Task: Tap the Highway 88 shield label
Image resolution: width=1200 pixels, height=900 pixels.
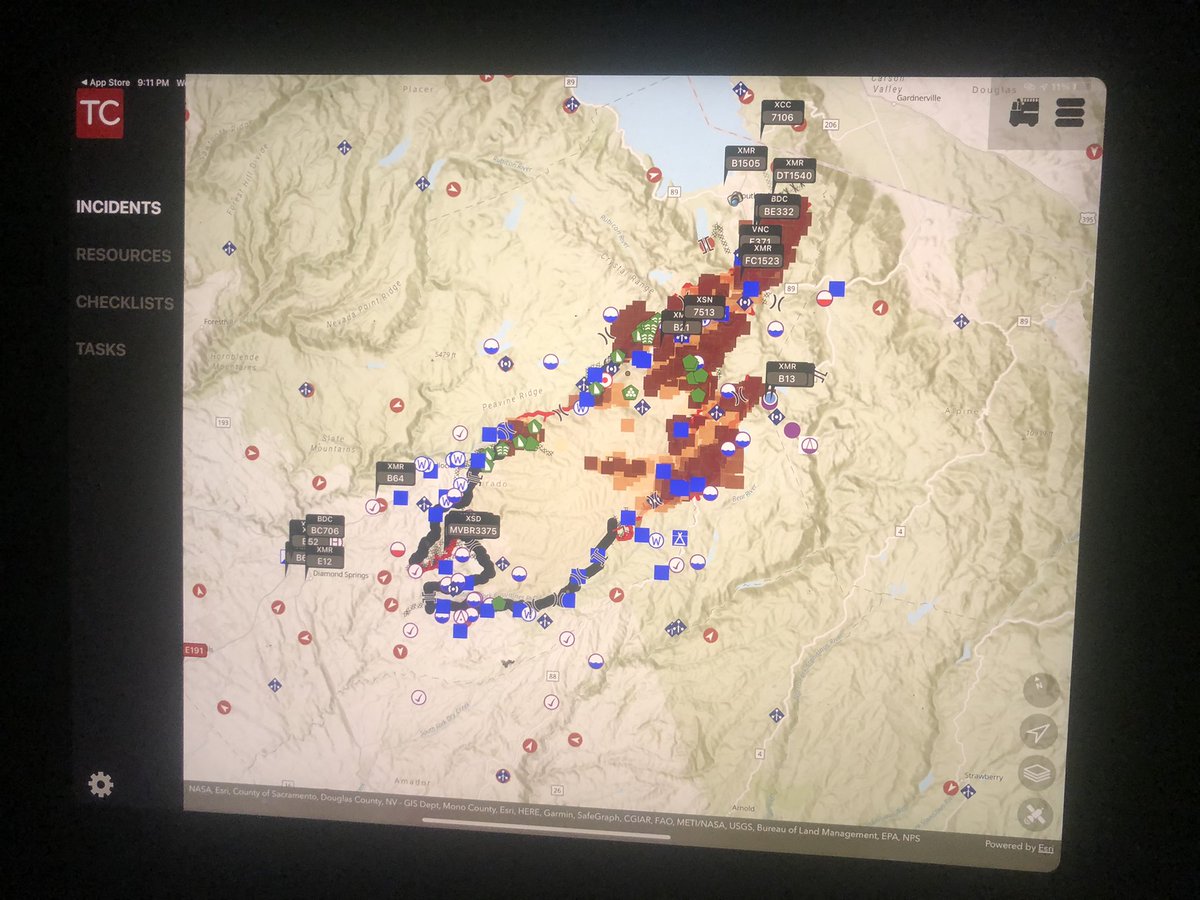Action: tap(553, 677)
